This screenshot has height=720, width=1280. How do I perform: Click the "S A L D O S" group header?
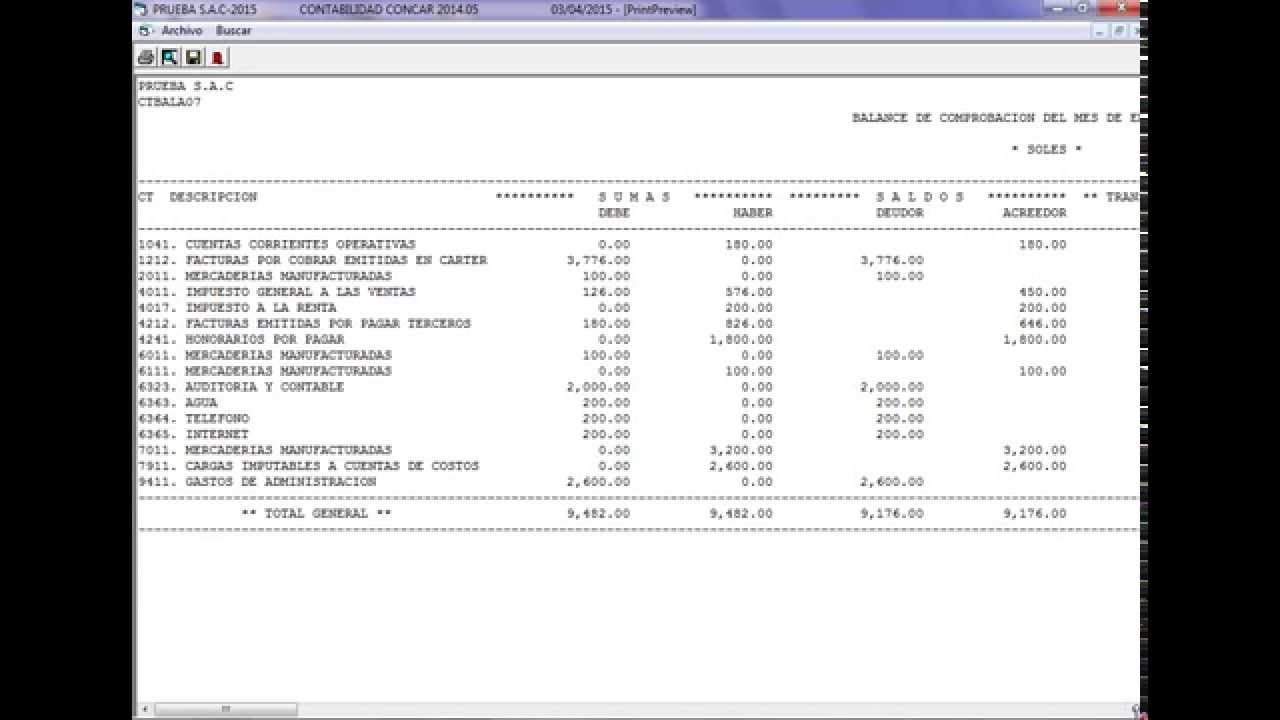[x=920, y=197]
